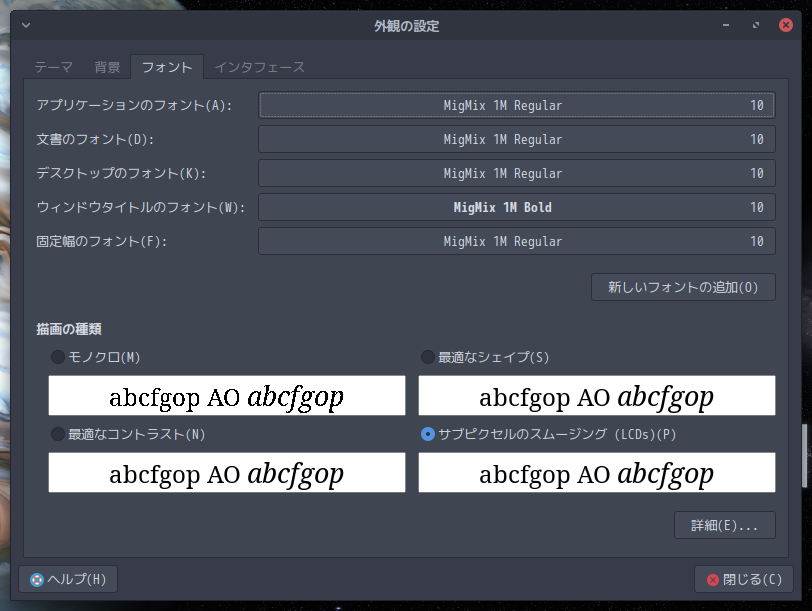Select サブピクセルのスムージング radio button
The width and height of the screenshot is (812, 611).
click(x=428, y=434)
